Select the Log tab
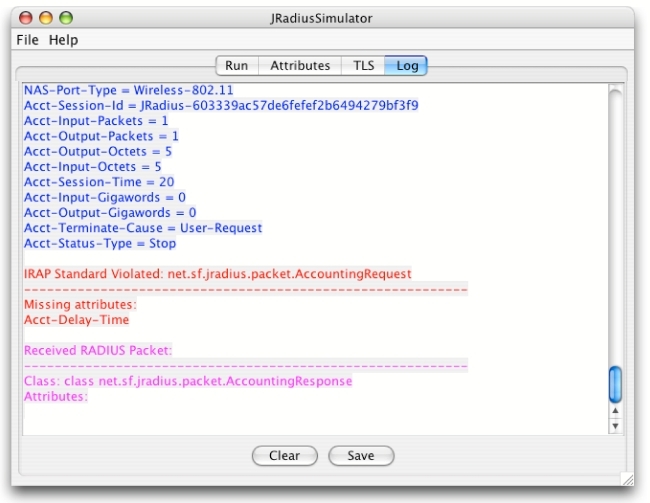This screenshot has height=503, width=650. (407, 66)
